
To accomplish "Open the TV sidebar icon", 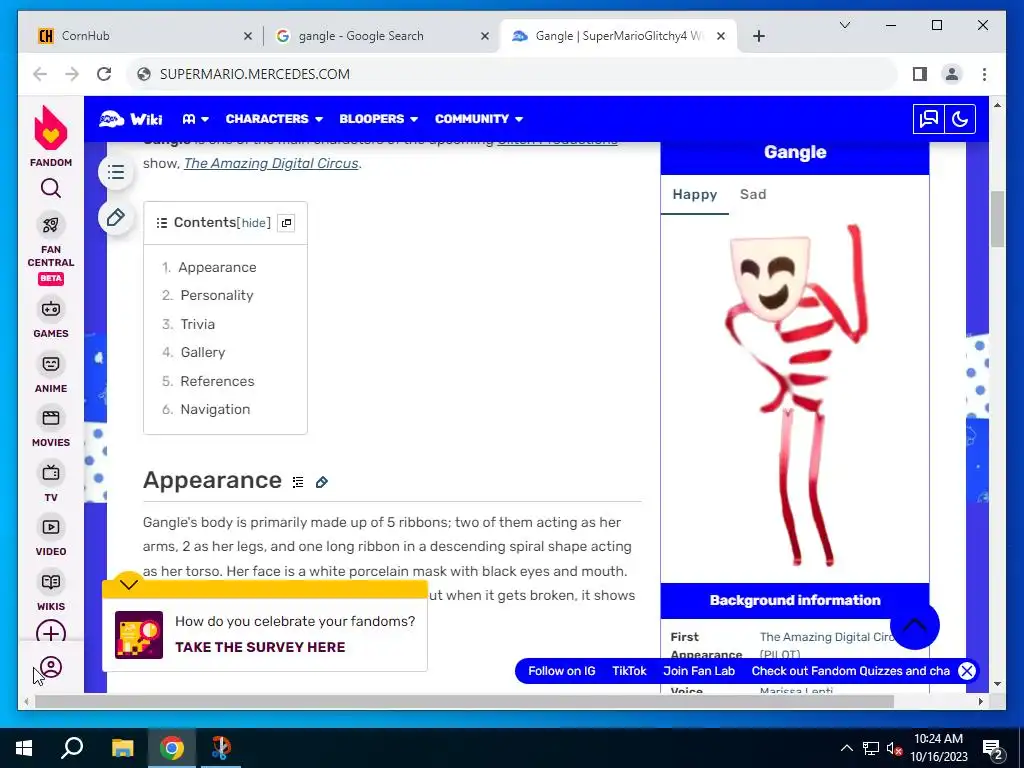I will point(51,472).
